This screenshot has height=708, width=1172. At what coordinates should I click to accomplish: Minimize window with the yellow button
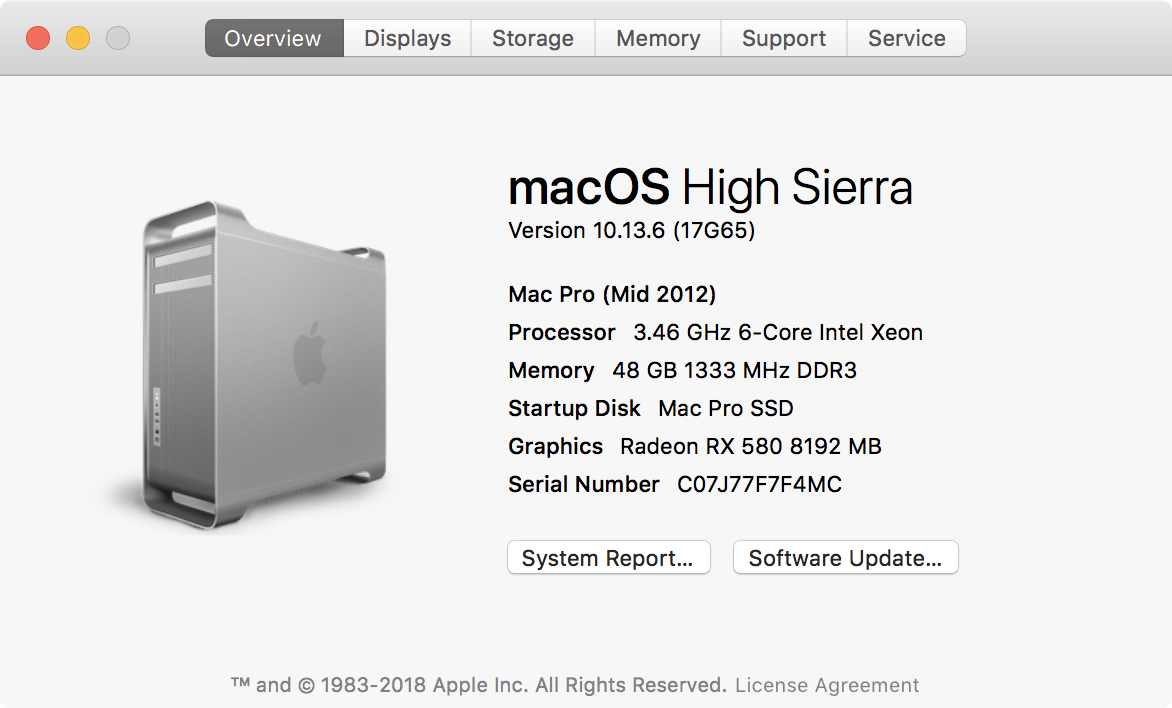tap(78, 39)
